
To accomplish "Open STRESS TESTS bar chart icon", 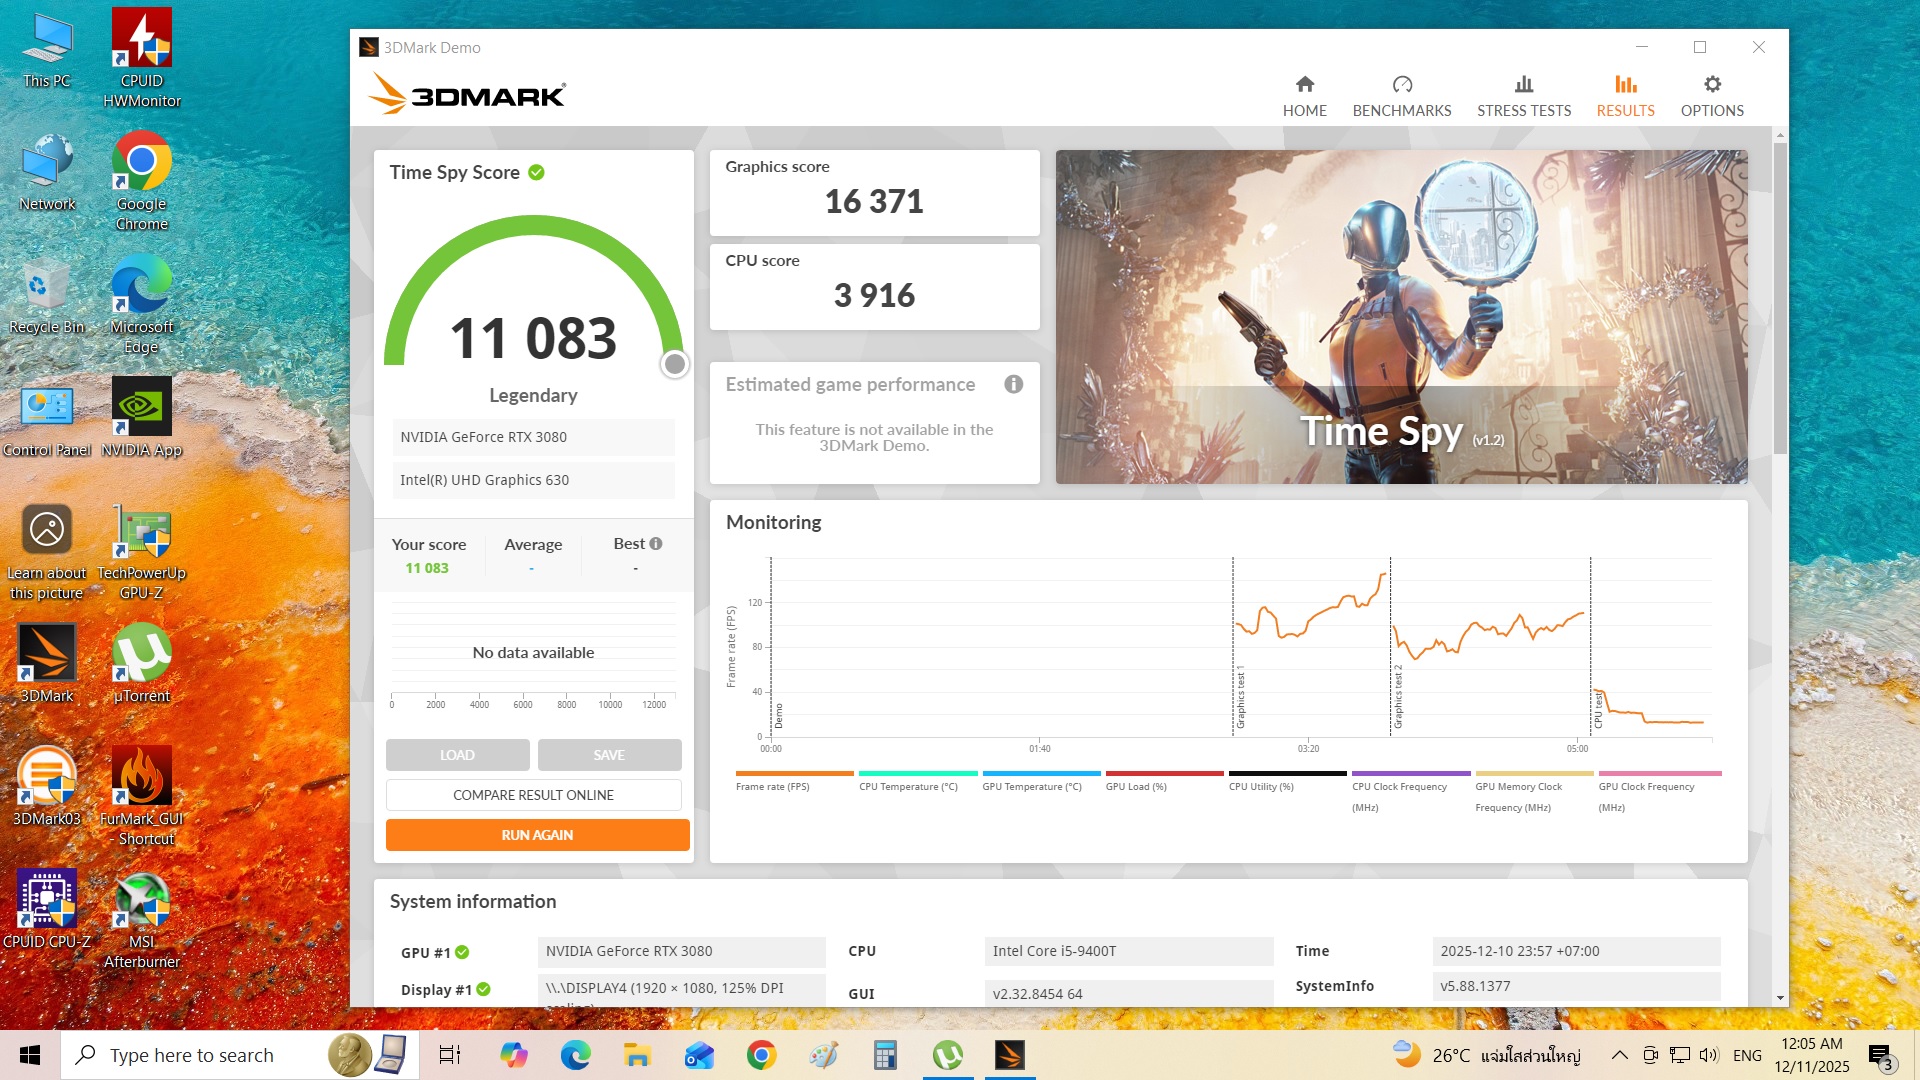I will click(x=1523, y=85).
